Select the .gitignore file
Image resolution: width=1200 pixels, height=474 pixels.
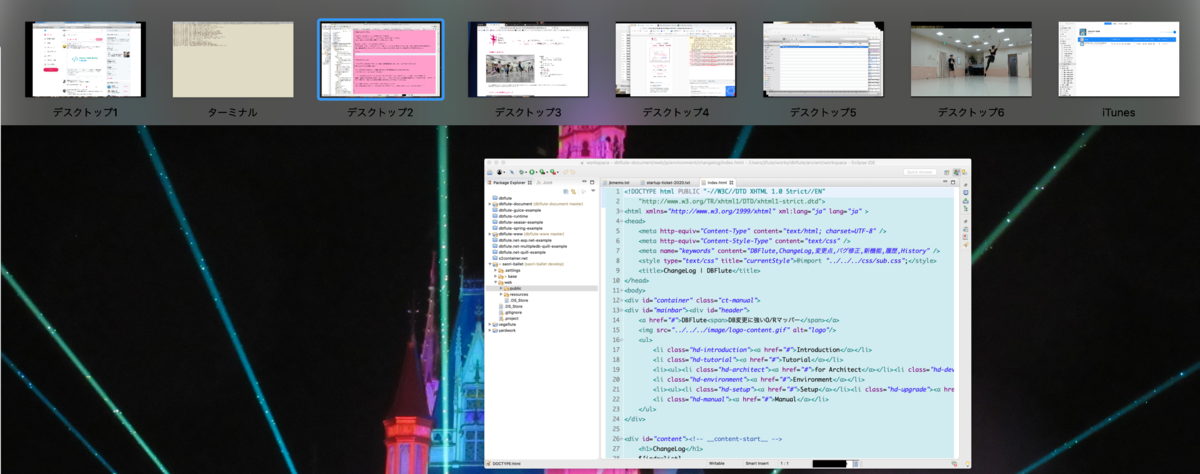(513, 312)
